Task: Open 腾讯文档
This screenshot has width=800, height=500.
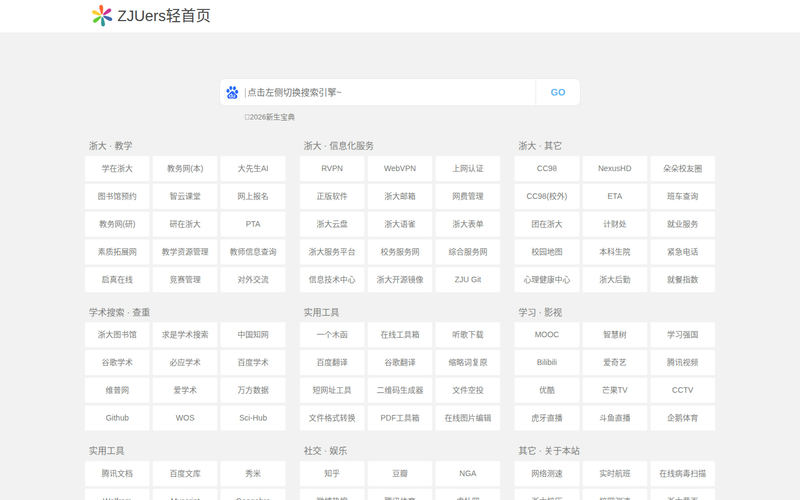Action: 117,473
